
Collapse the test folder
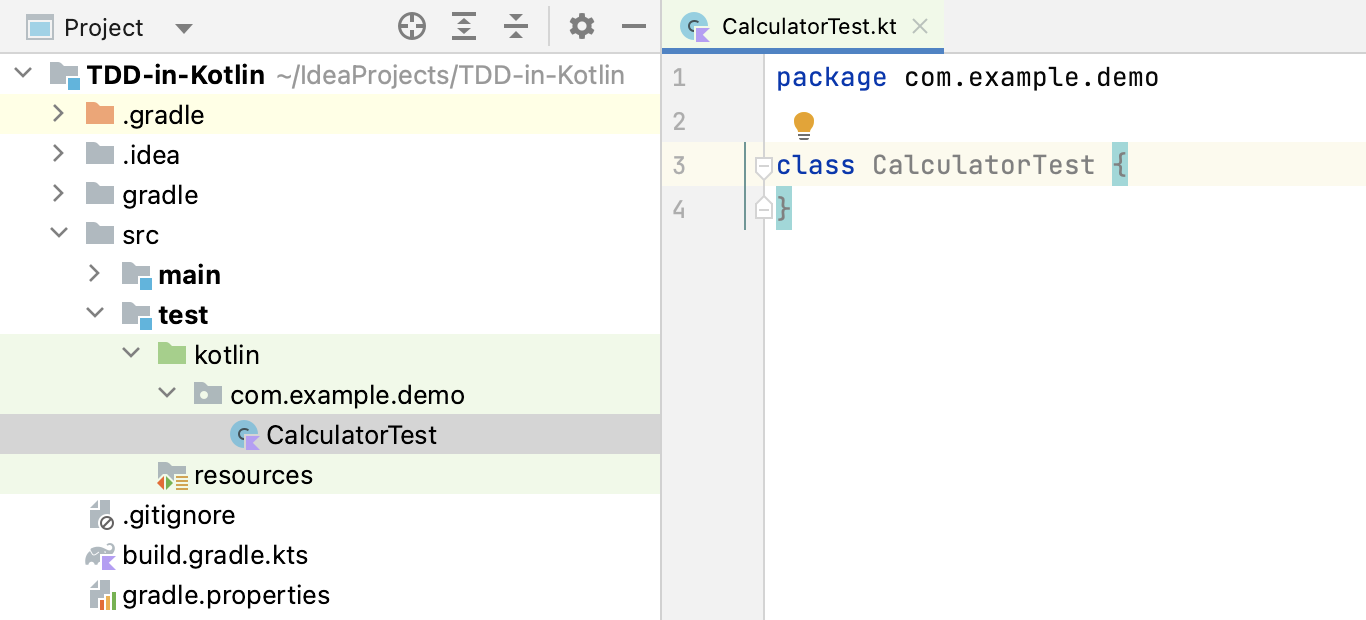click(x=95, y=314)
